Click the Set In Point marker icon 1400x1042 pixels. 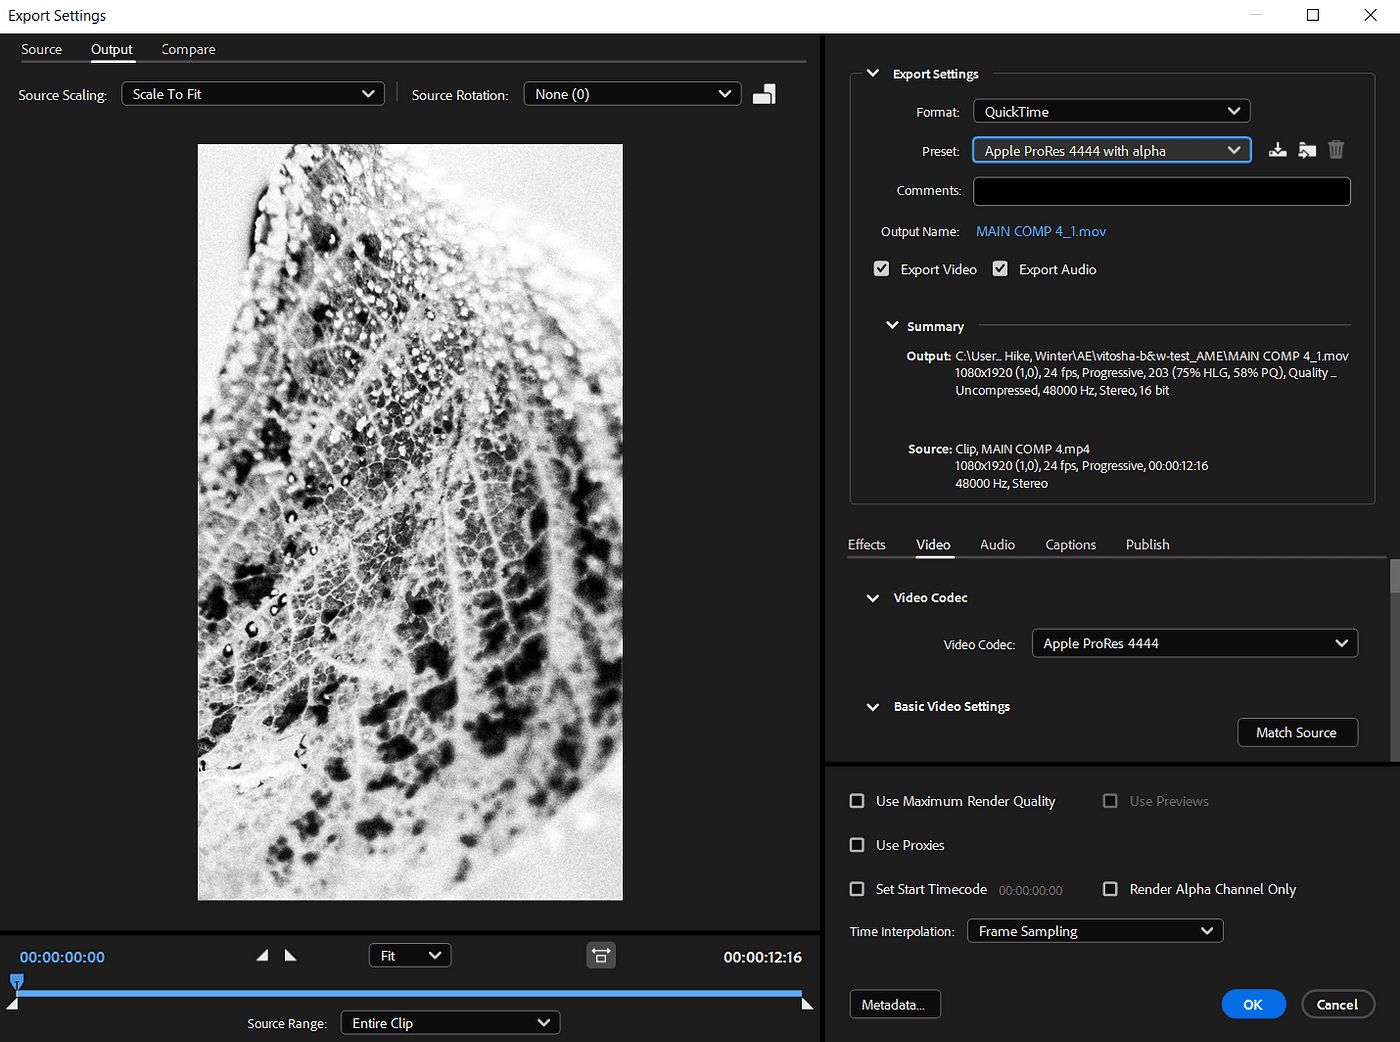coord(262,956)
